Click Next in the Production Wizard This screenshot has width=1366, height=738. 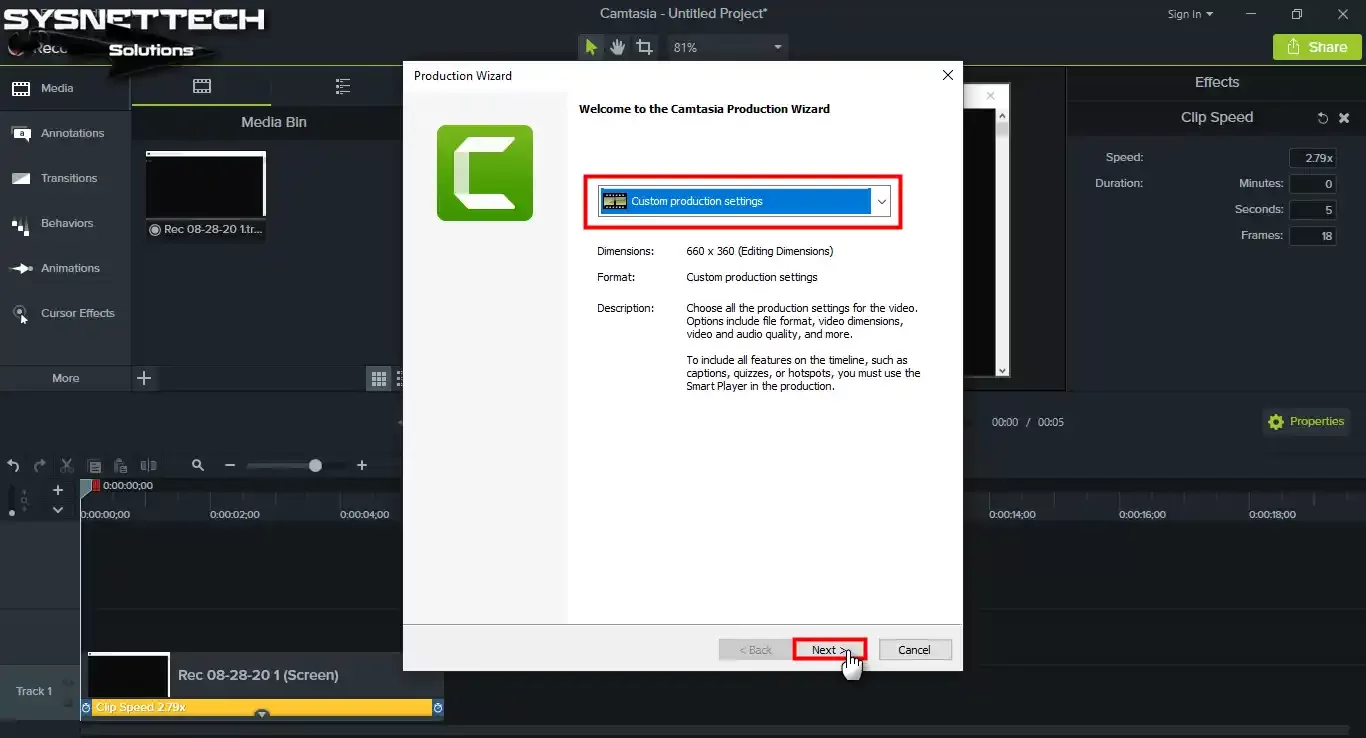(x=829, y=650)
